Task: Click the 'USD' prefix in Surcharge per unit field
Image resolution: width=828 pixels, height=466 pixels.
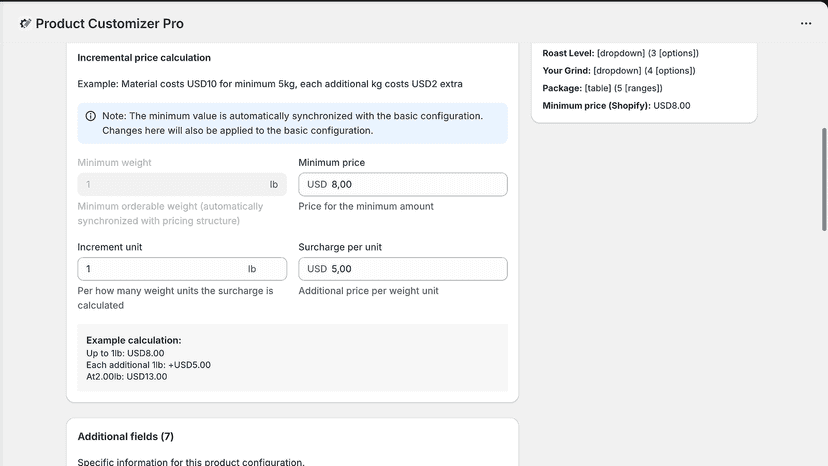Action: pos(317,269)
